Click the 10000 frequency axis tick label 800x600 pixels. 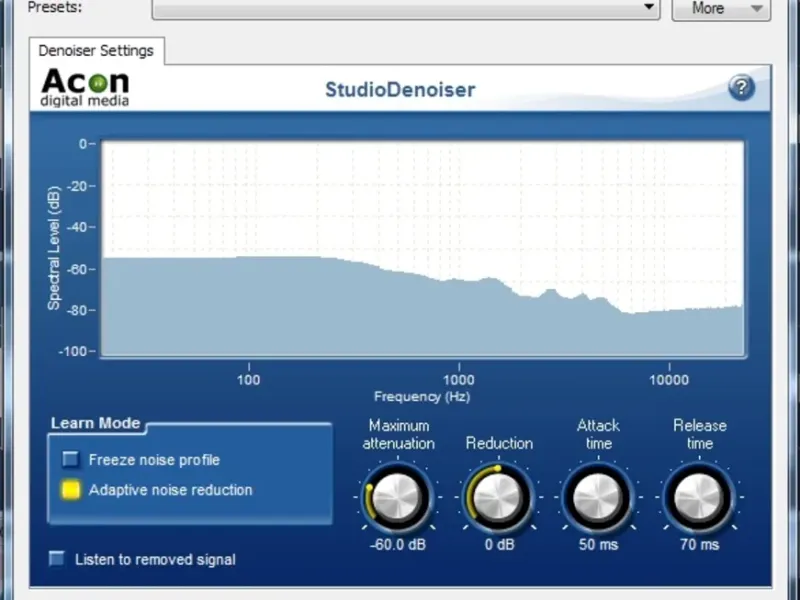pyautogui.click(x=669, y=380)
